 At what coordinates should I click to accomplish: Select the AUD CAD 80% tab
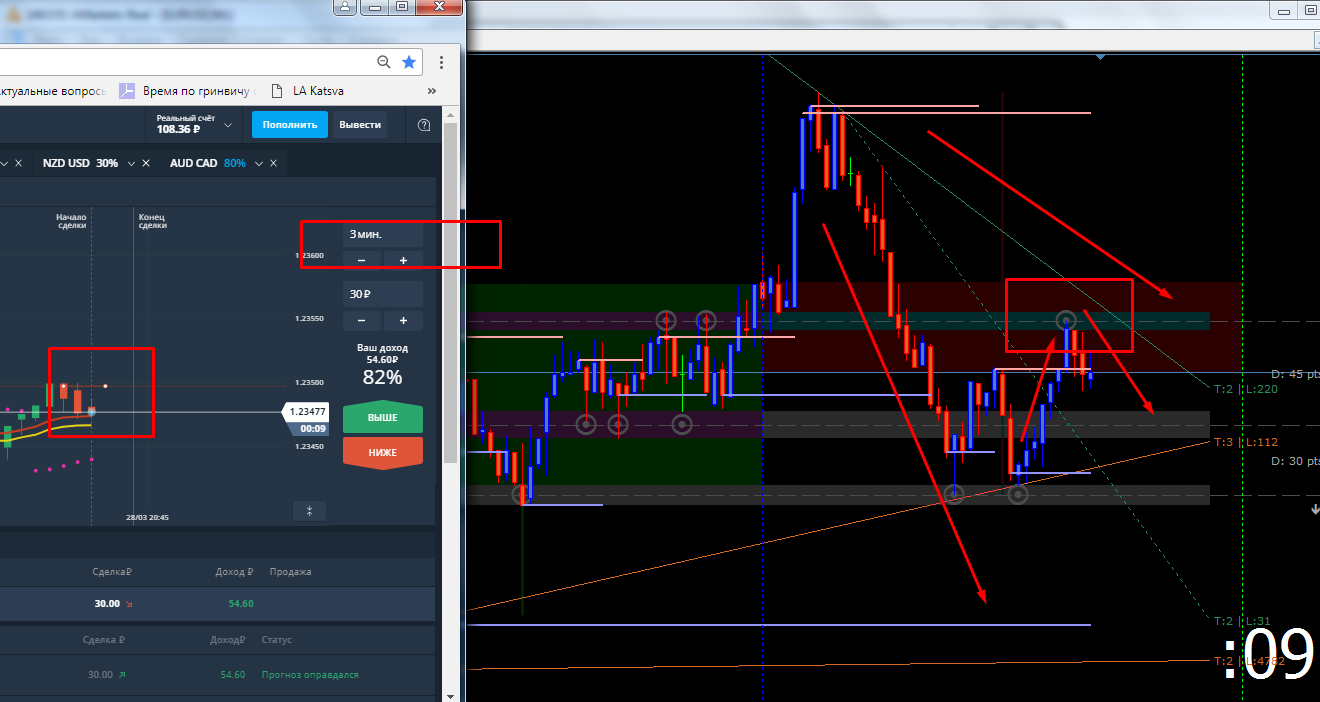pyautogui.click(x=207, y=163)
